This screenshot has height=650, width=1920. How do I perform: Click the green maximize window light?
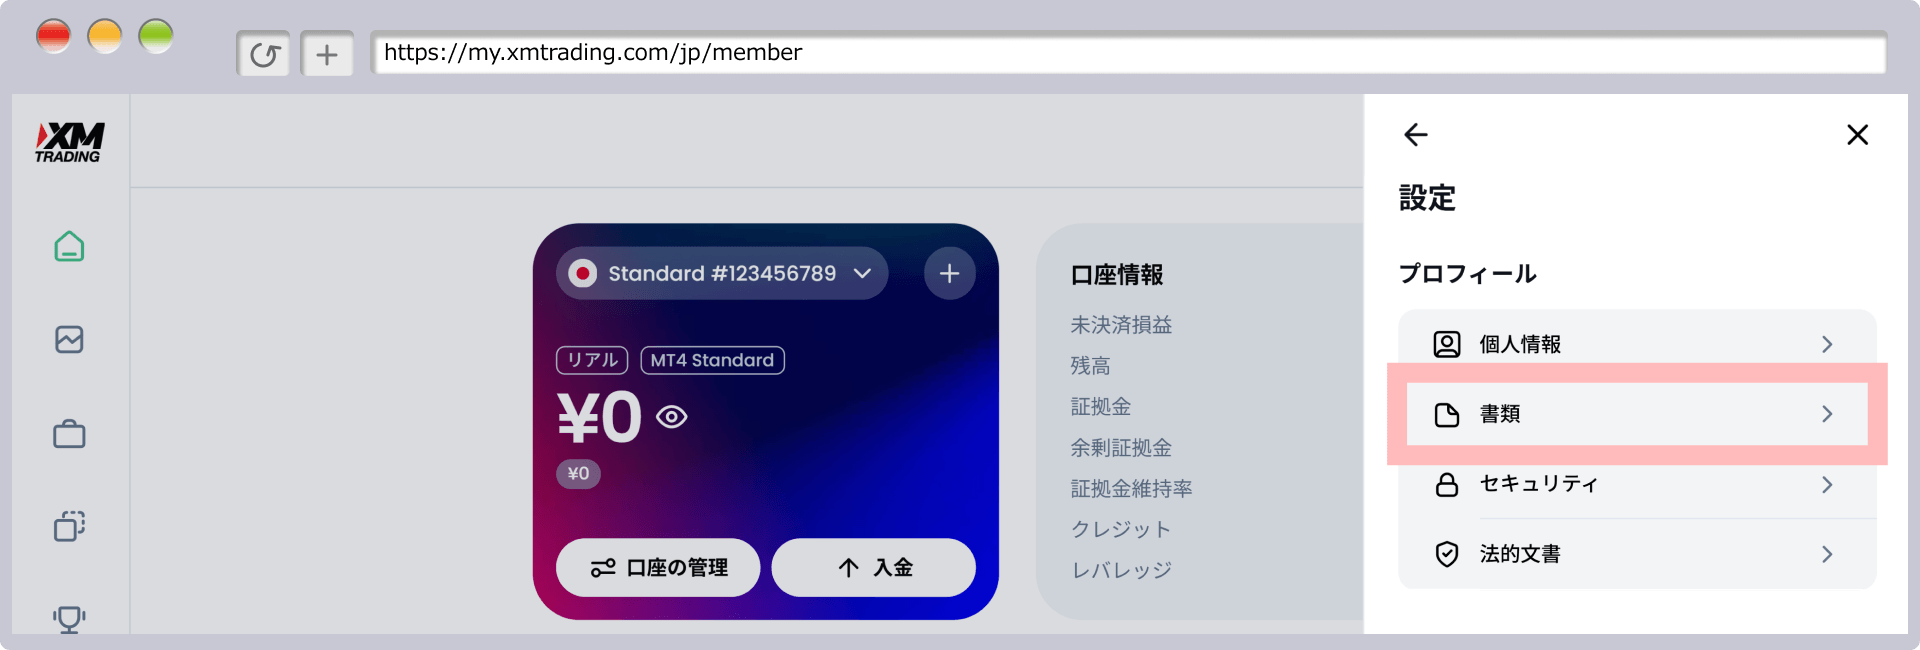156,37
